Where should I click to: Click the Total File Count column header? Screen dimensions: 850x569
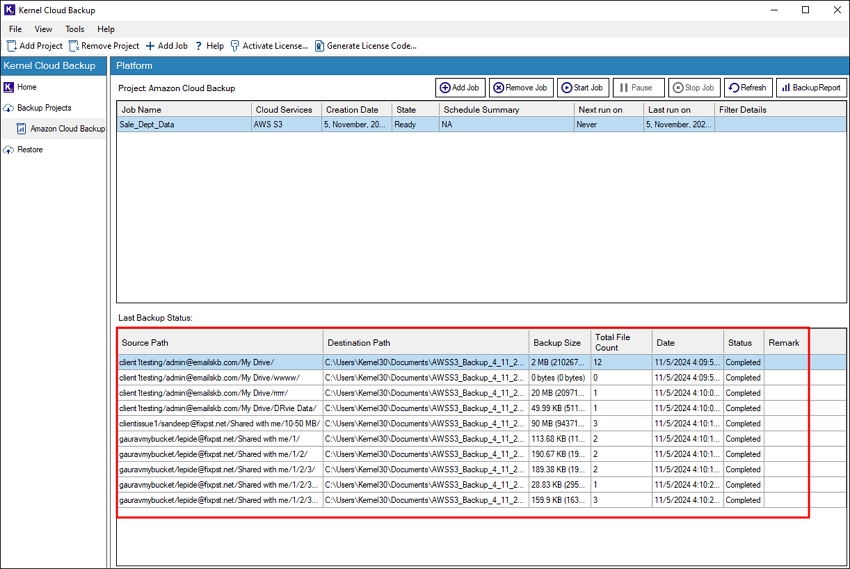[621, 342]
